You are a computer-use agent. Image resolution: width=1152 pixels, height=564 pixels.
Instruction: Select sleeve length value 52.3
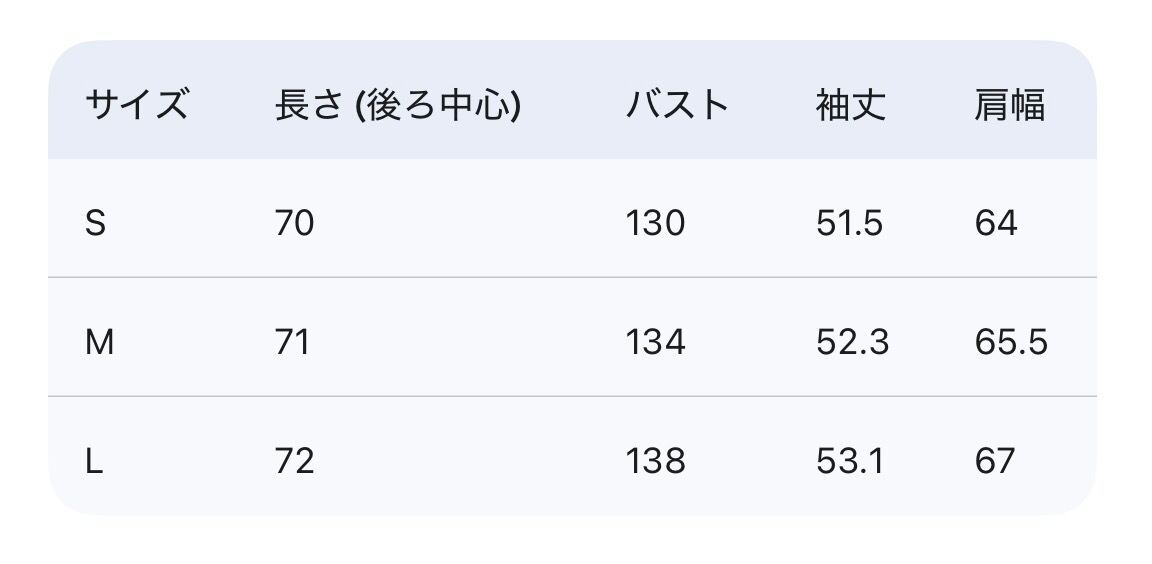tap(852, 343)
